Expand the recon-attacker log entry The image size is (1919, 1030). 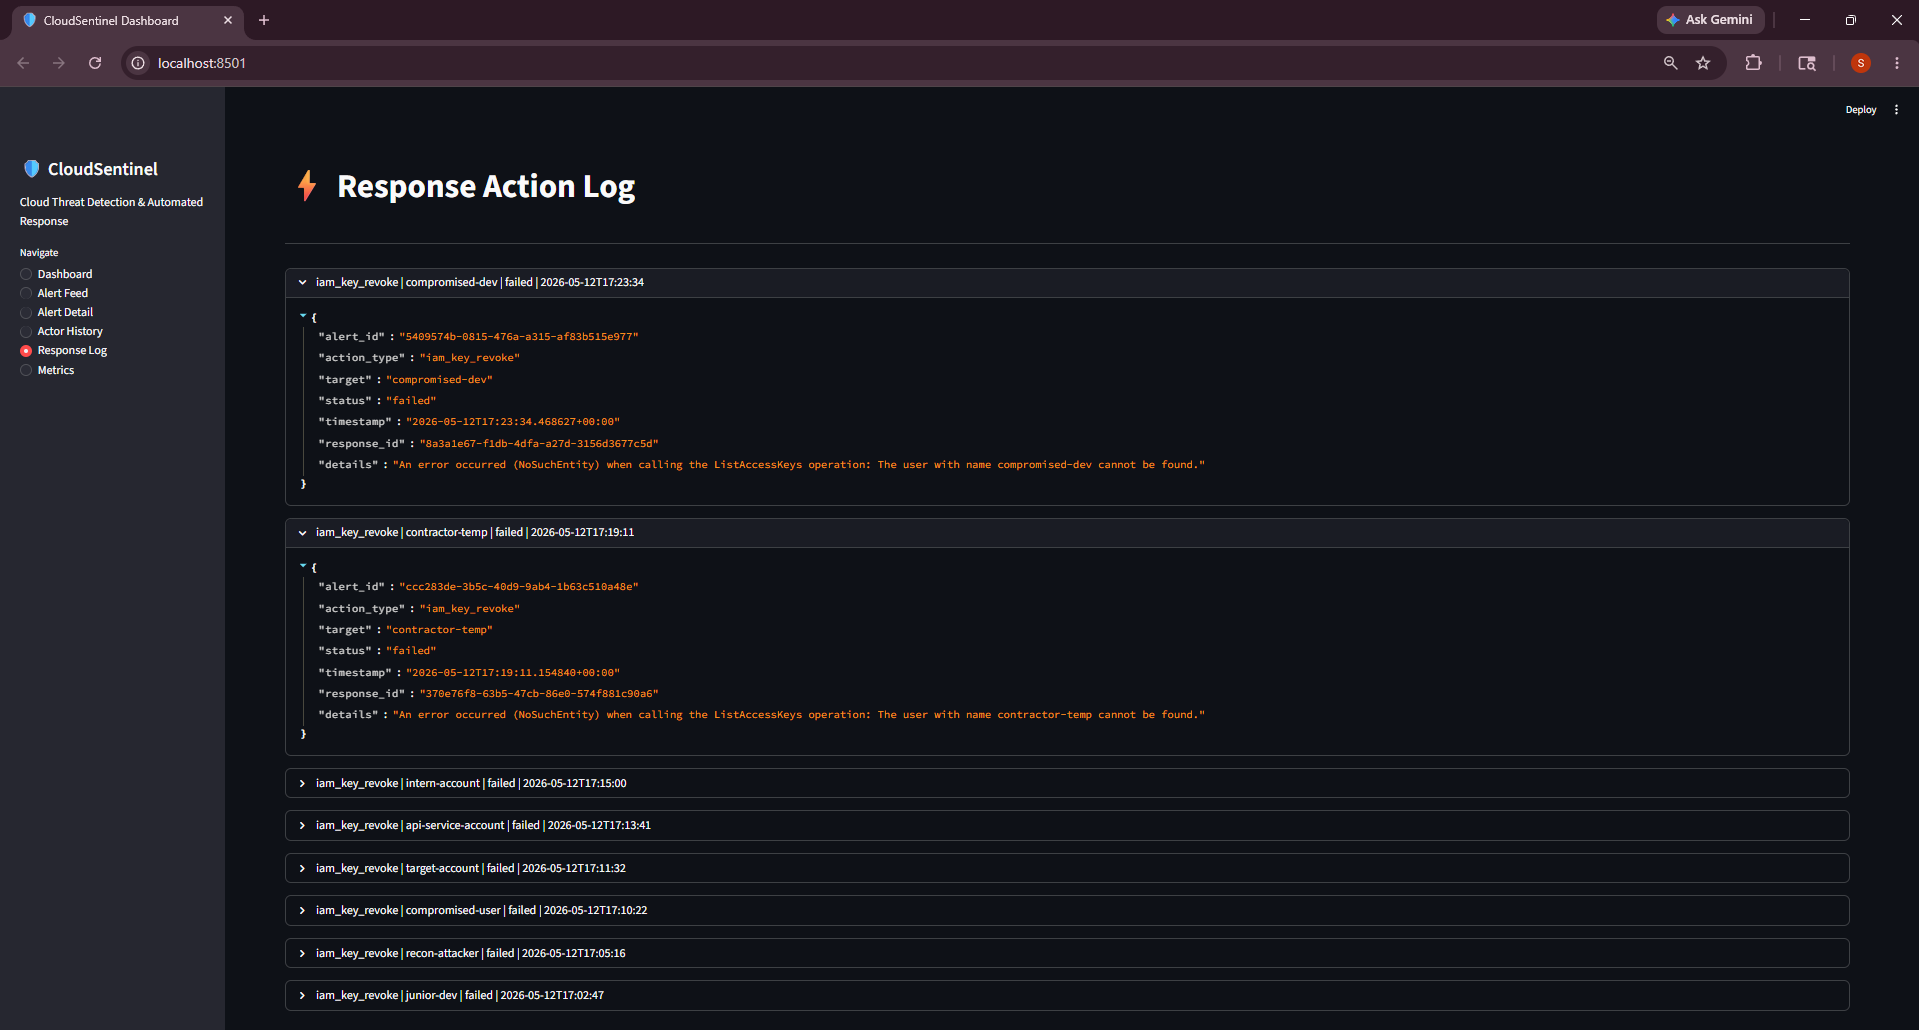point(1067,953)
